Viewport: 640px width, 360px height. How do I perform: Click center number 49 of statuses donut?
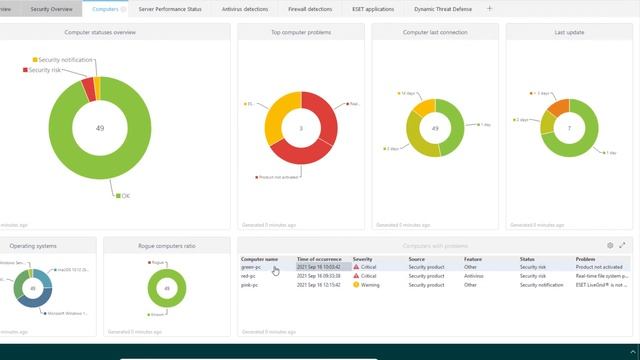[100, 128]
